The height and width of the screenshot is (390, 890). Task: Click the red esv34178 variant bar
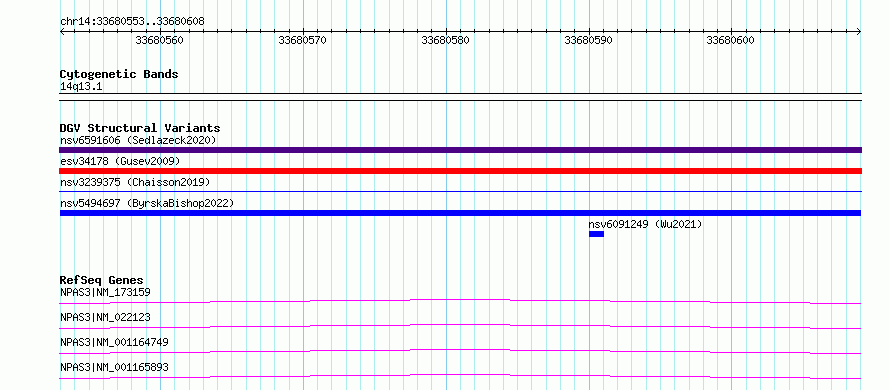(x=460, y=171)
